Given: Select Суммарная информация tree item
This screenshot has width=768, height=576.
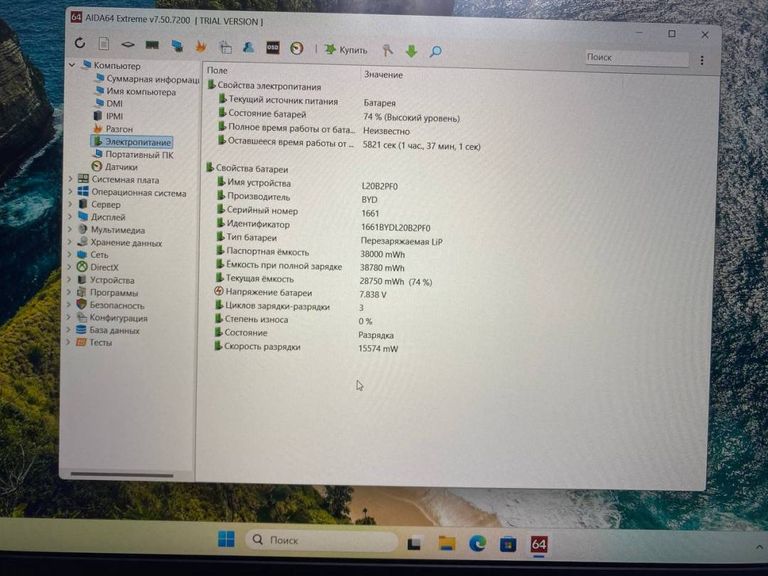Looking at the screenshot, I should [x=151, y=79].
